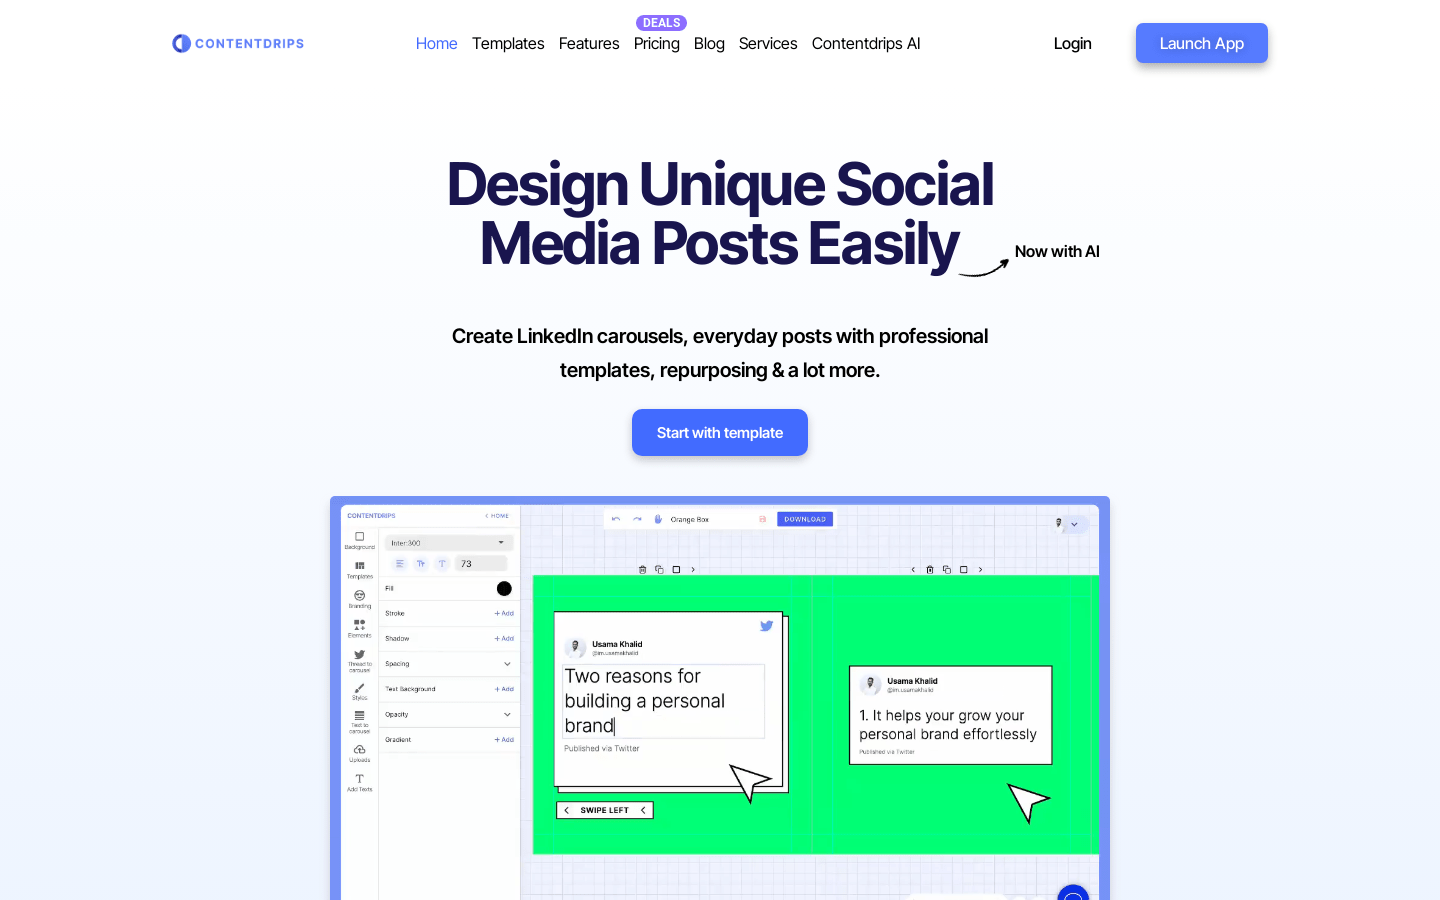The image size is (1440, 900).
Task: Open the Inter:300 font dropdown
Action: 449,543
